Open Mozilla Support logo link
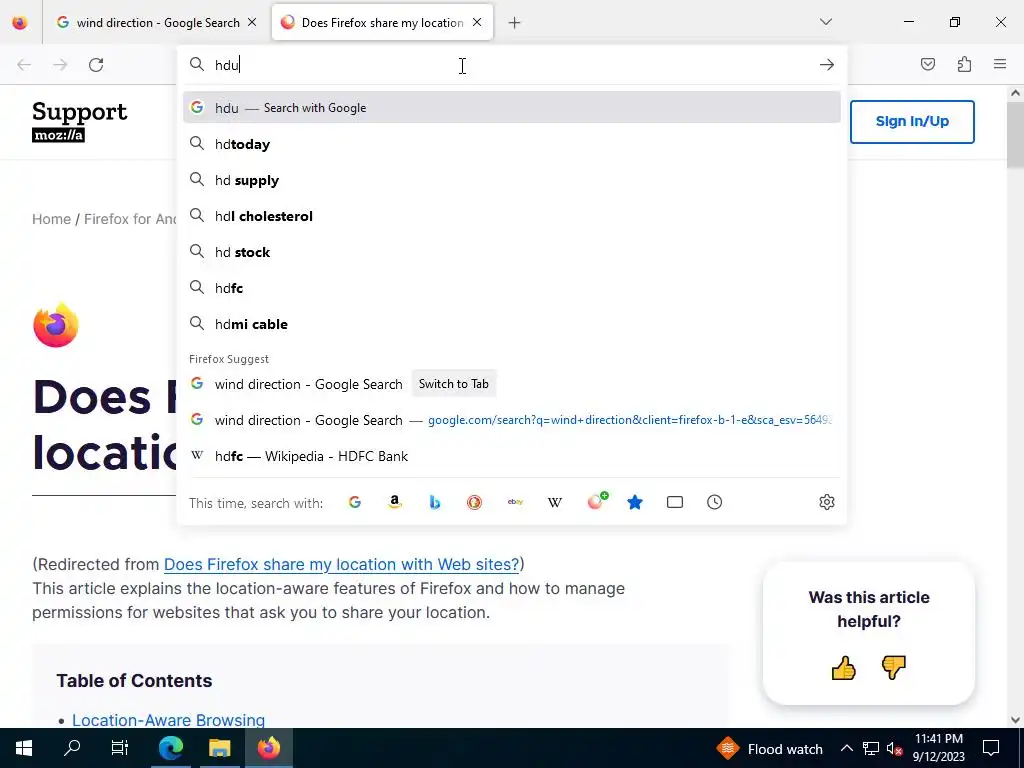 pos(79,121)
